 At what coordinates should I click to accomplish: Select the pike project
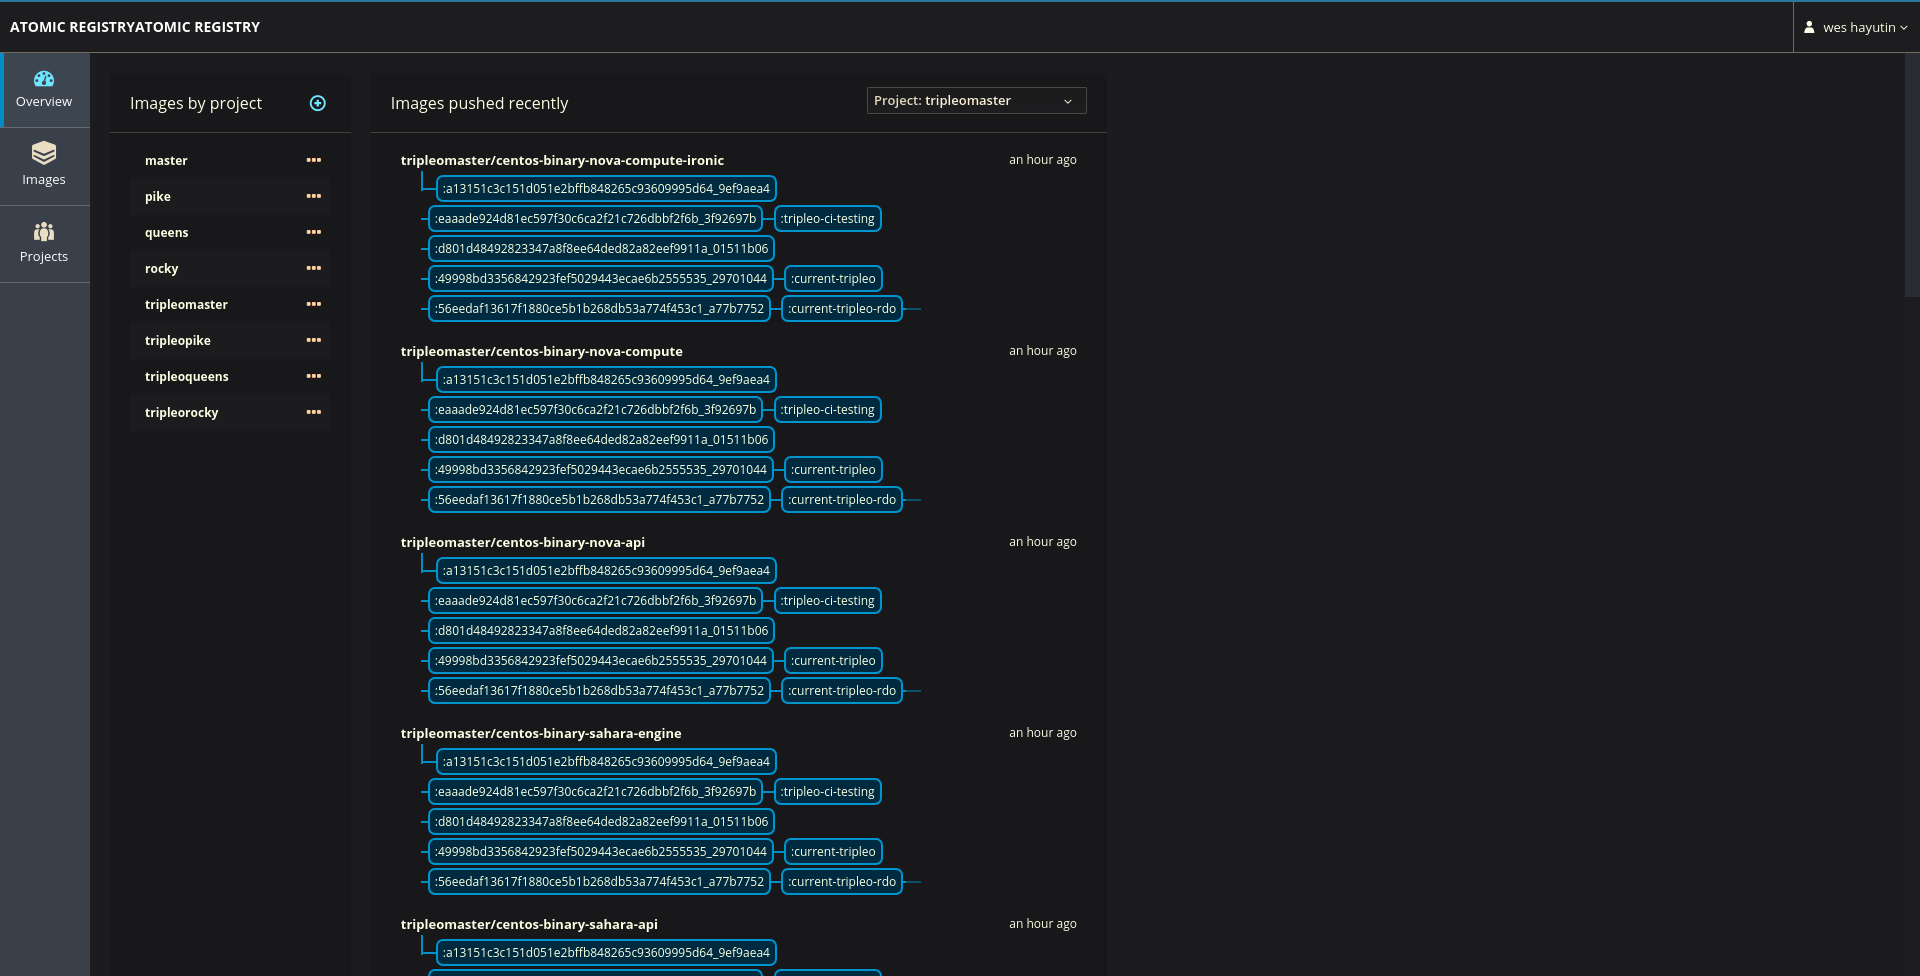click(158, 197)
